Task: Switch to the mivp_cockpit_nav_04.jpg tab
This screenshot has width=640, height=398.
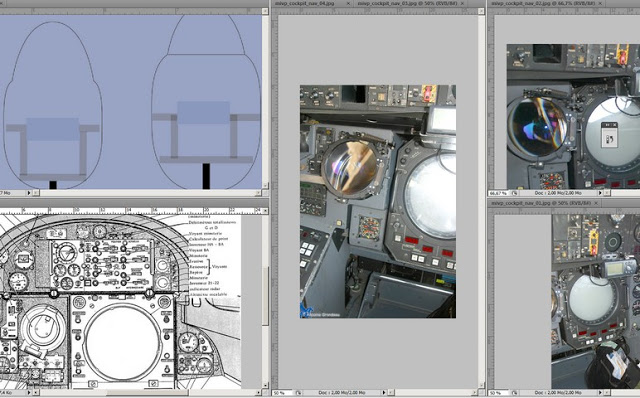Action: [304, 3]
